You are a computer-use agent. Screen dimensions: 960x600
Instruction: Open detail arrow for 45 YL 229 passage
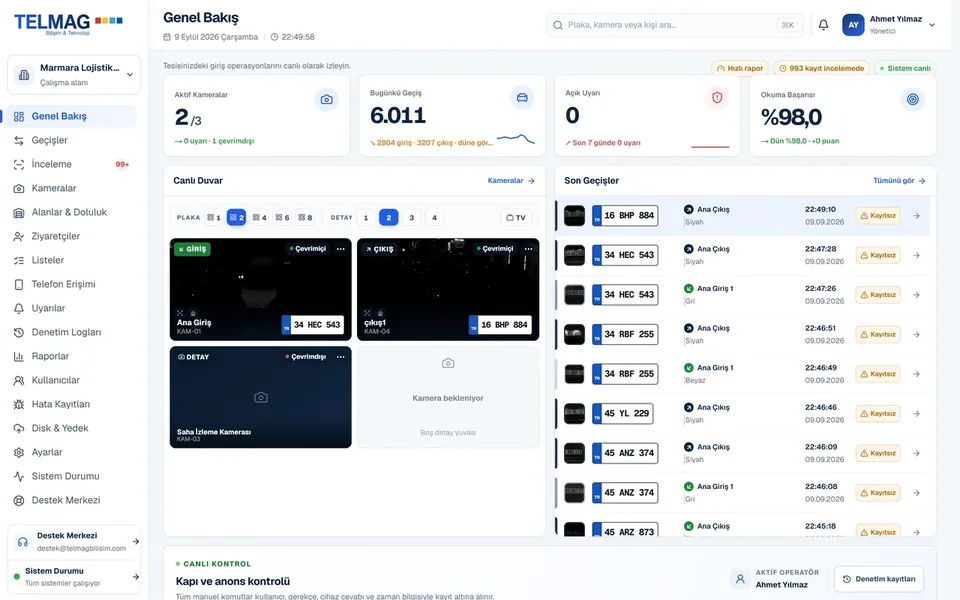pos(917,414)
